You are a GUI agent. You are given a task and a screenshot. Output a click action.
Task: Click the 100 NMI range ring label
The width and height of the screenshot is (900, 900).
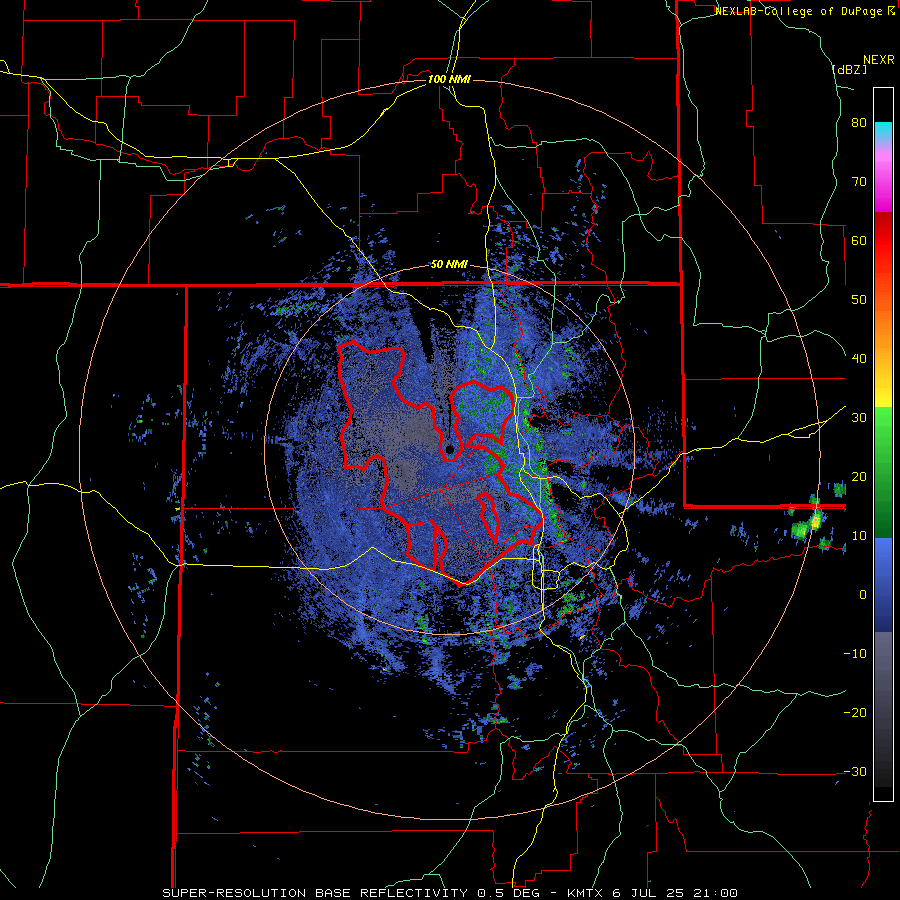(449, 79)
